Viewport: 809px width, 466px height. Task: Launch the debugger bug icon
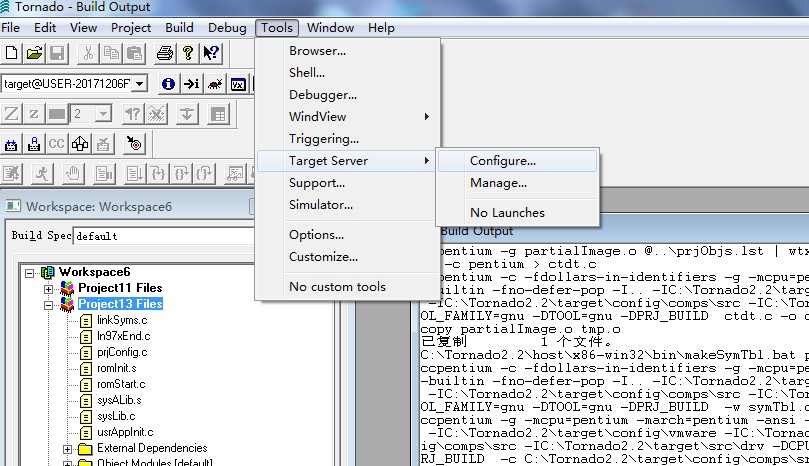(x=215, y=84)
